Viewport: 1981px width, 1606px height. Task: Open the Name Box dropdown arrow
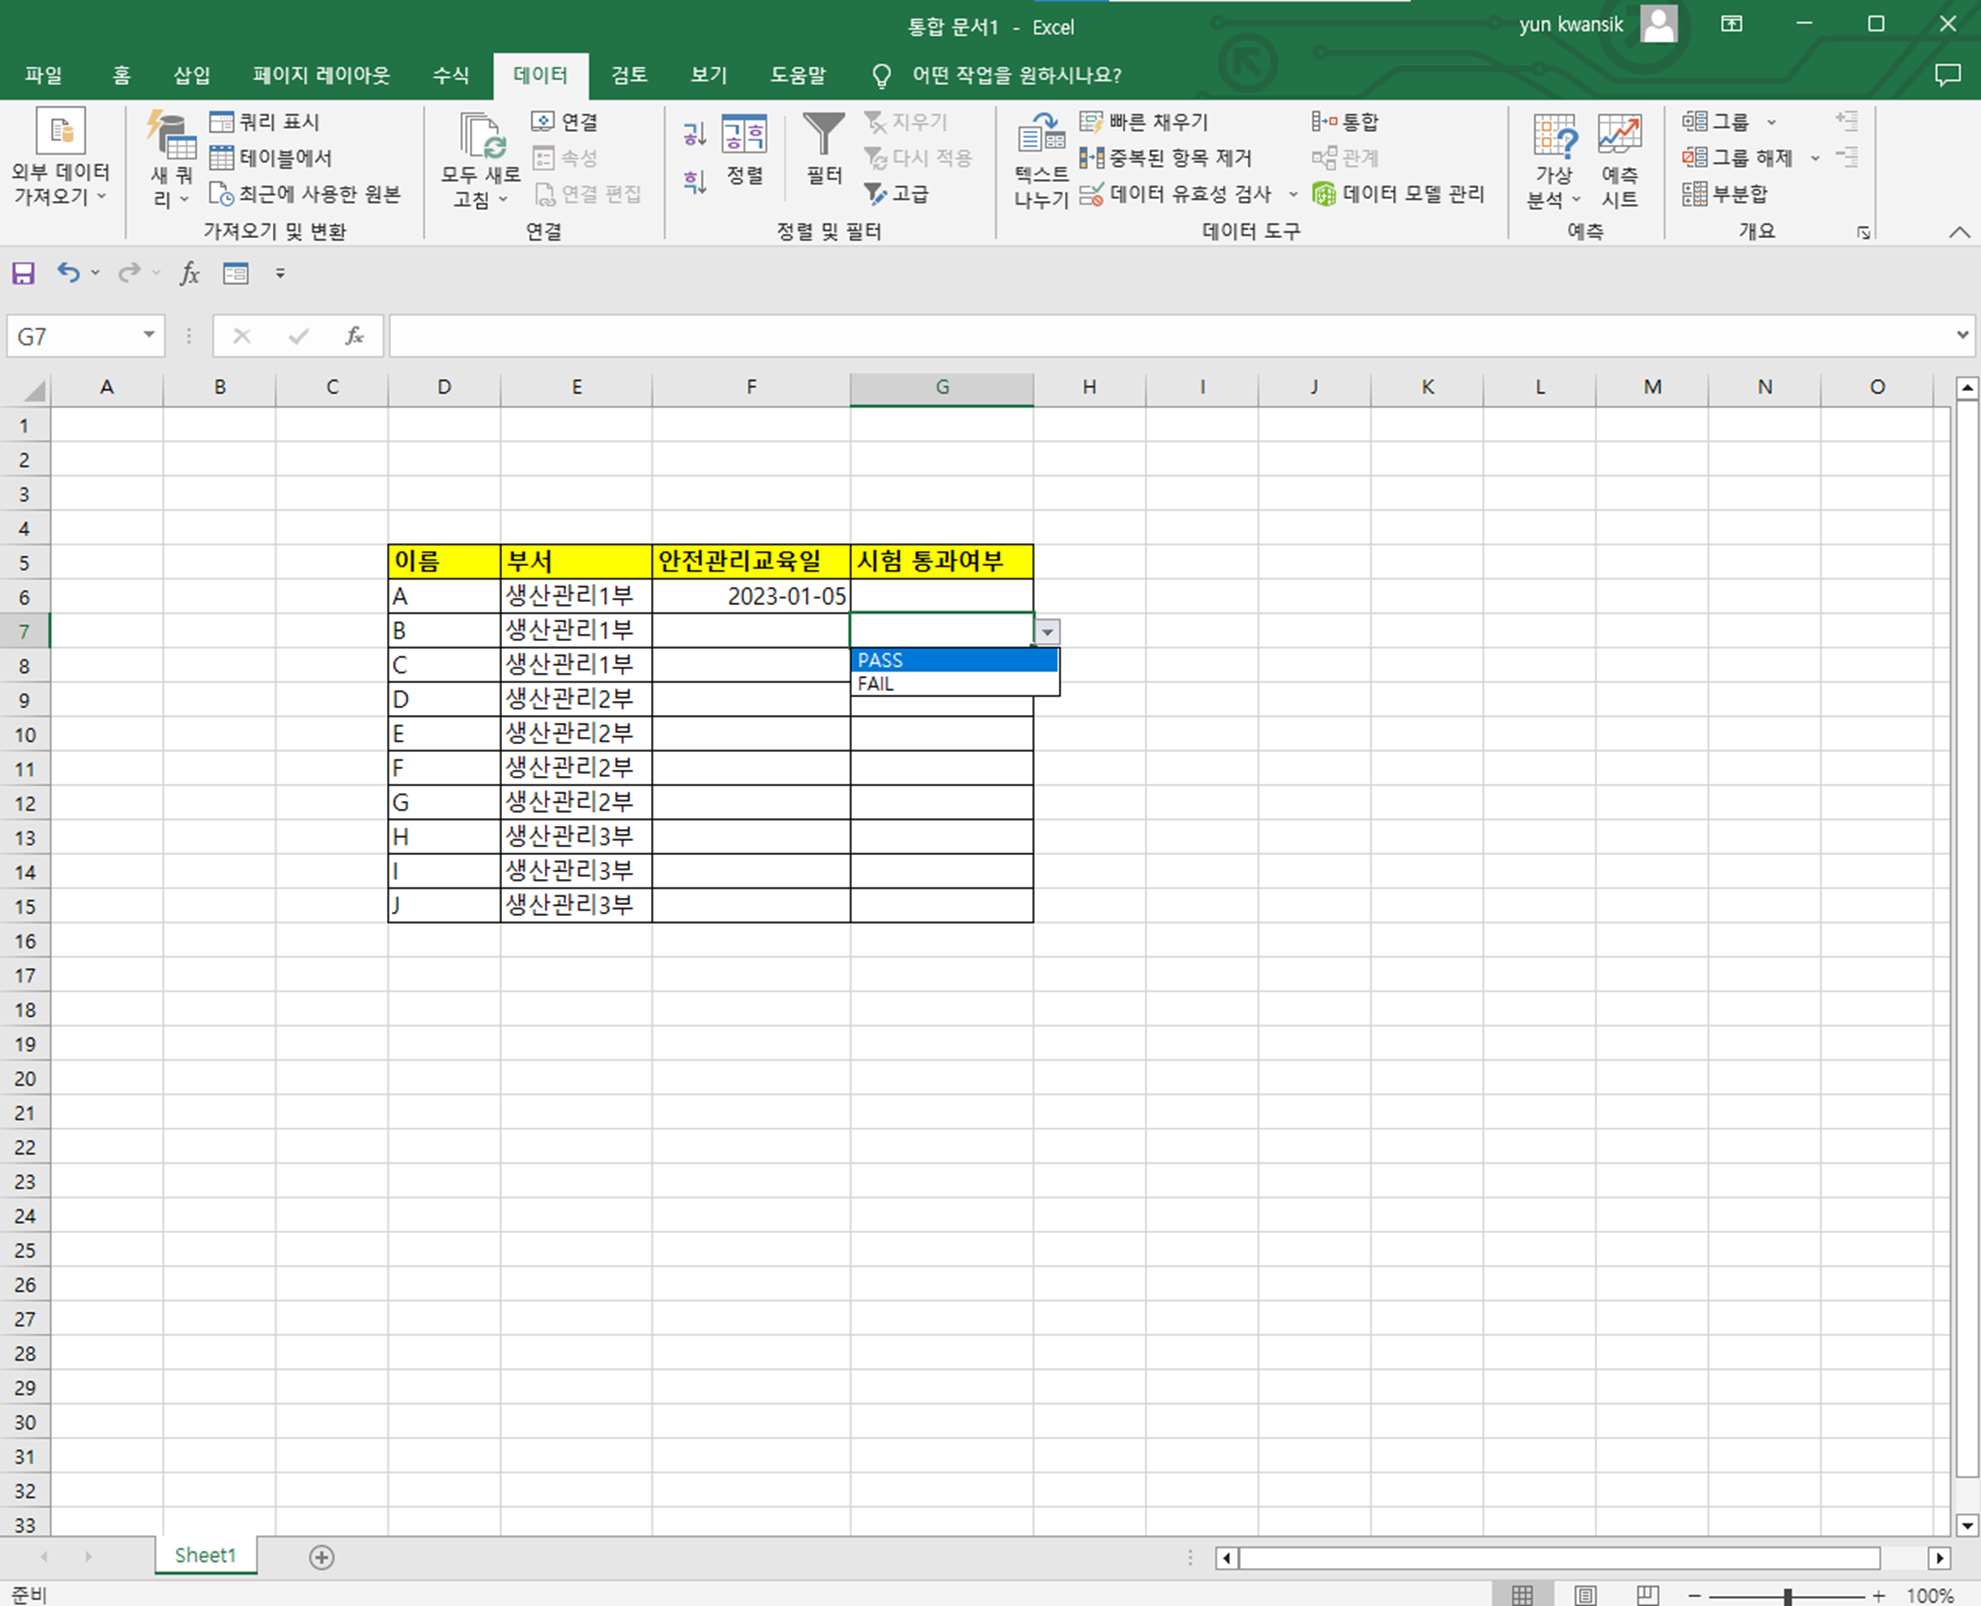click(148, 336)
